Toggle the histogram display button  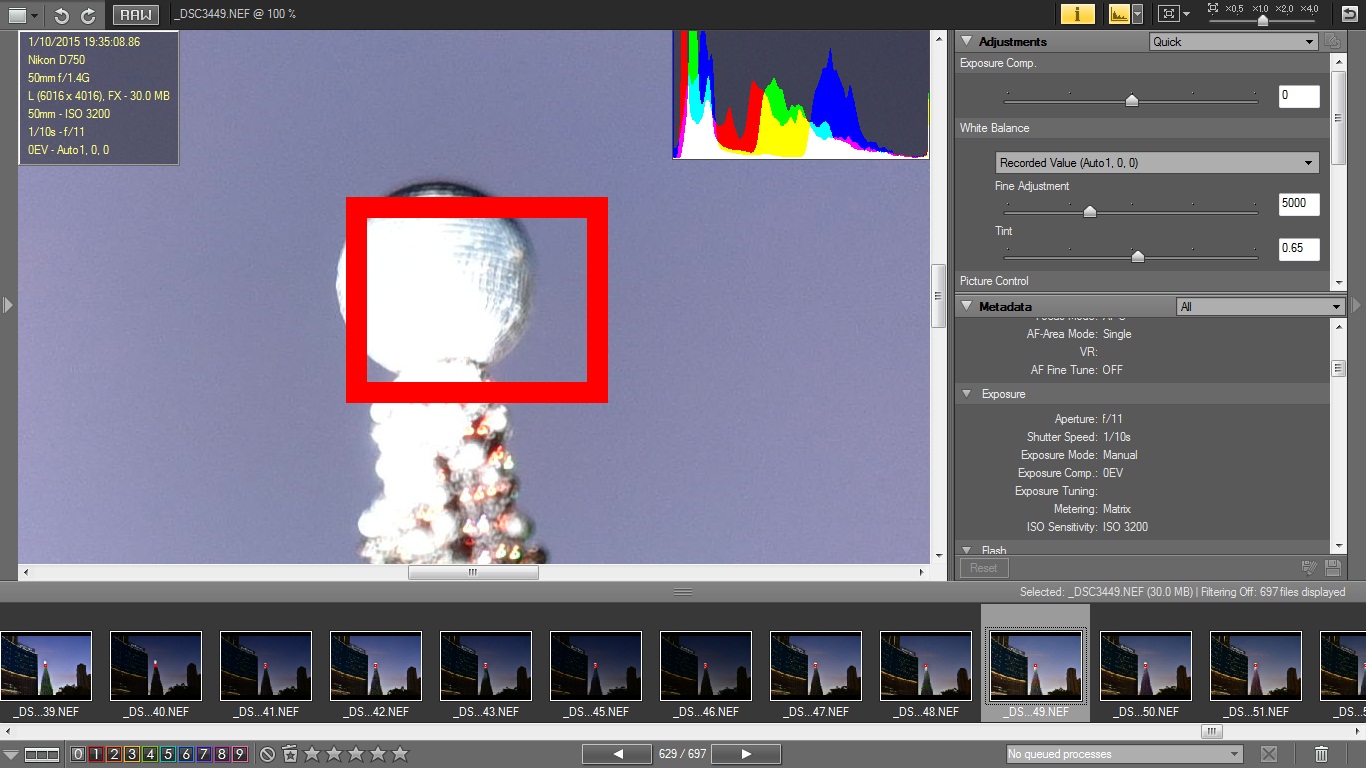pyautogui.click(x=1119, y=14)
